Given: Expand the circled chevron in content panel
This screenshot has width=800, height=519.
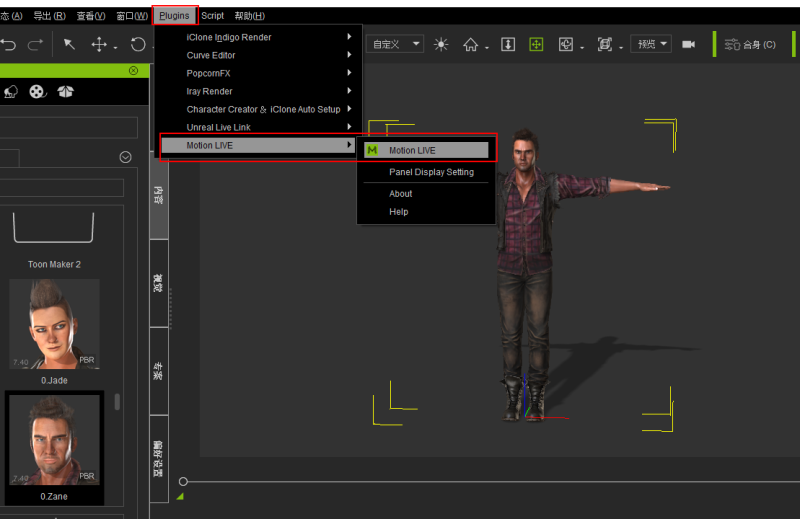Looking at the screenshot, I should tap(125, 157).
